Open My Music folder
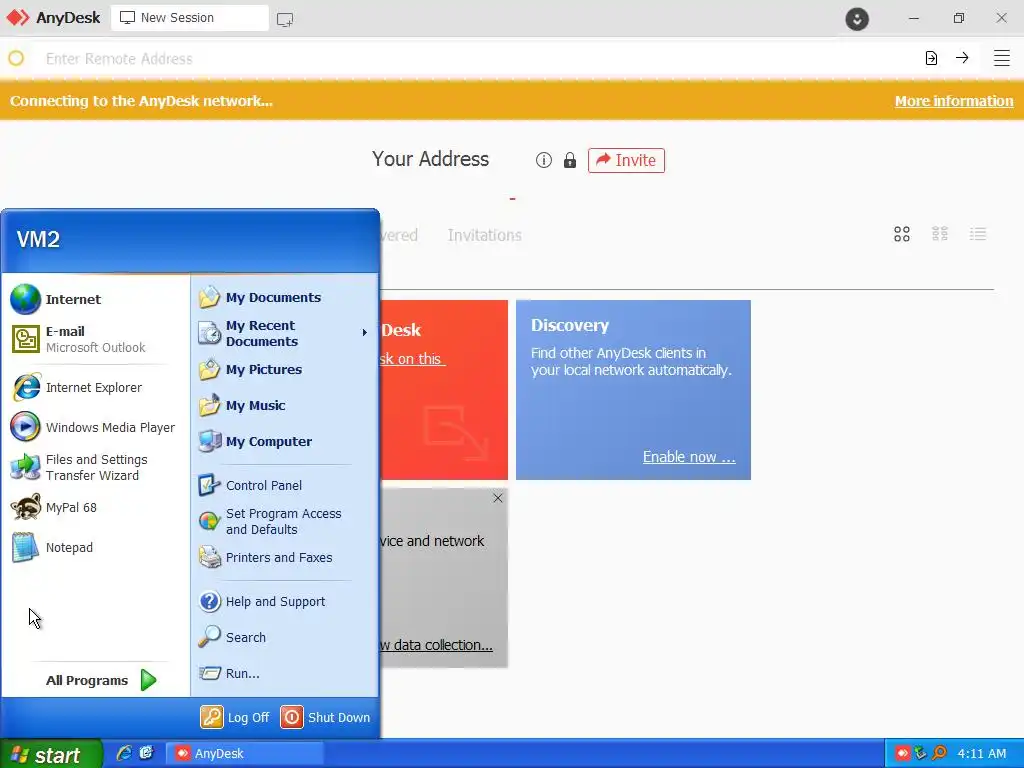 click(283, 405)
